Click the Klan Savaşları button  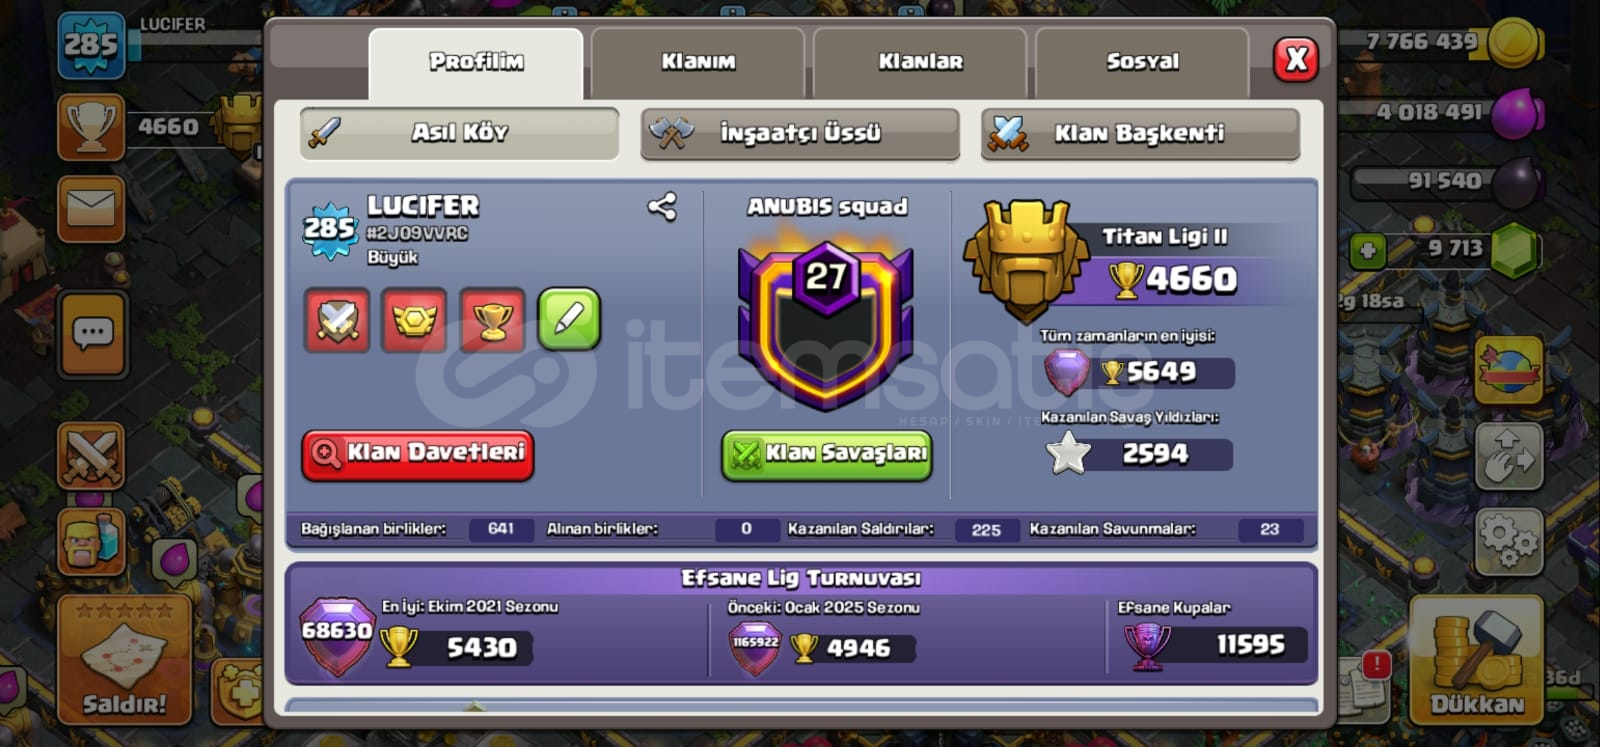pyautogui.click(x=827, y=455)
